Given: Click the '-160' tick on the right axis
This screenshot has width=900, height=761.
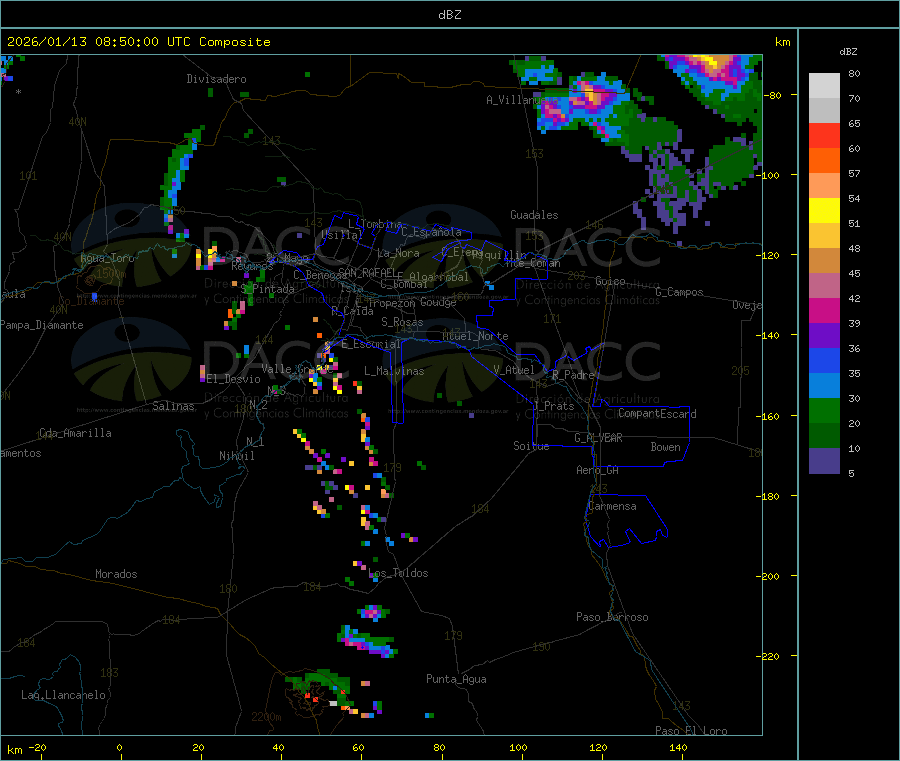Looking at the screenshot, I should (768, 416).
